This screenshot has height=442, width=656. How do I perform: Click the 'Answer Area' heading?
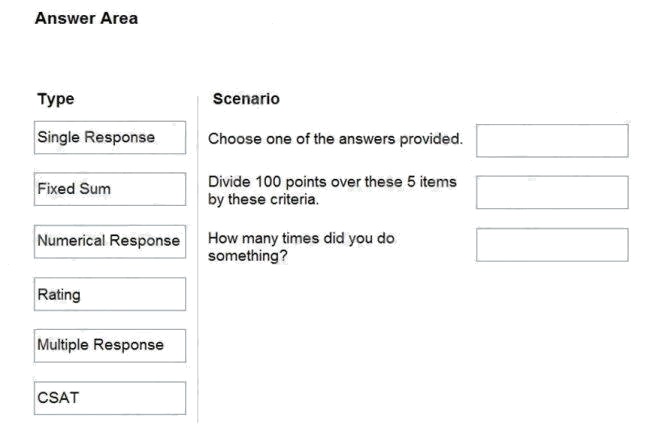86,18
